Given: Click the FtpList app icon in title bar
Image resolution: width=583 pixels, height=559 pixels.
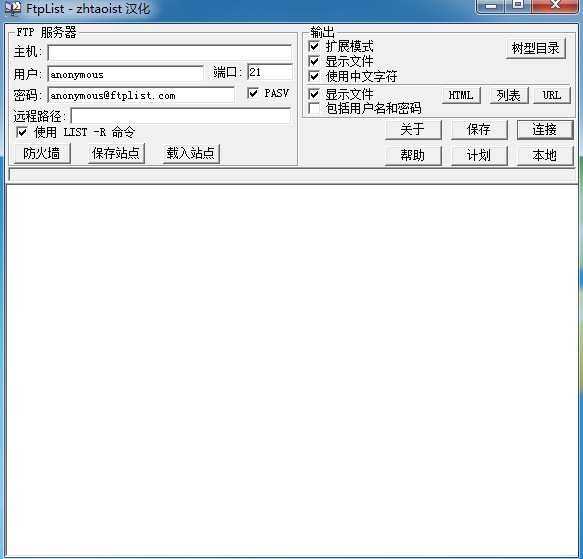Looking at the screenshot, I should [x=12, y=8].
